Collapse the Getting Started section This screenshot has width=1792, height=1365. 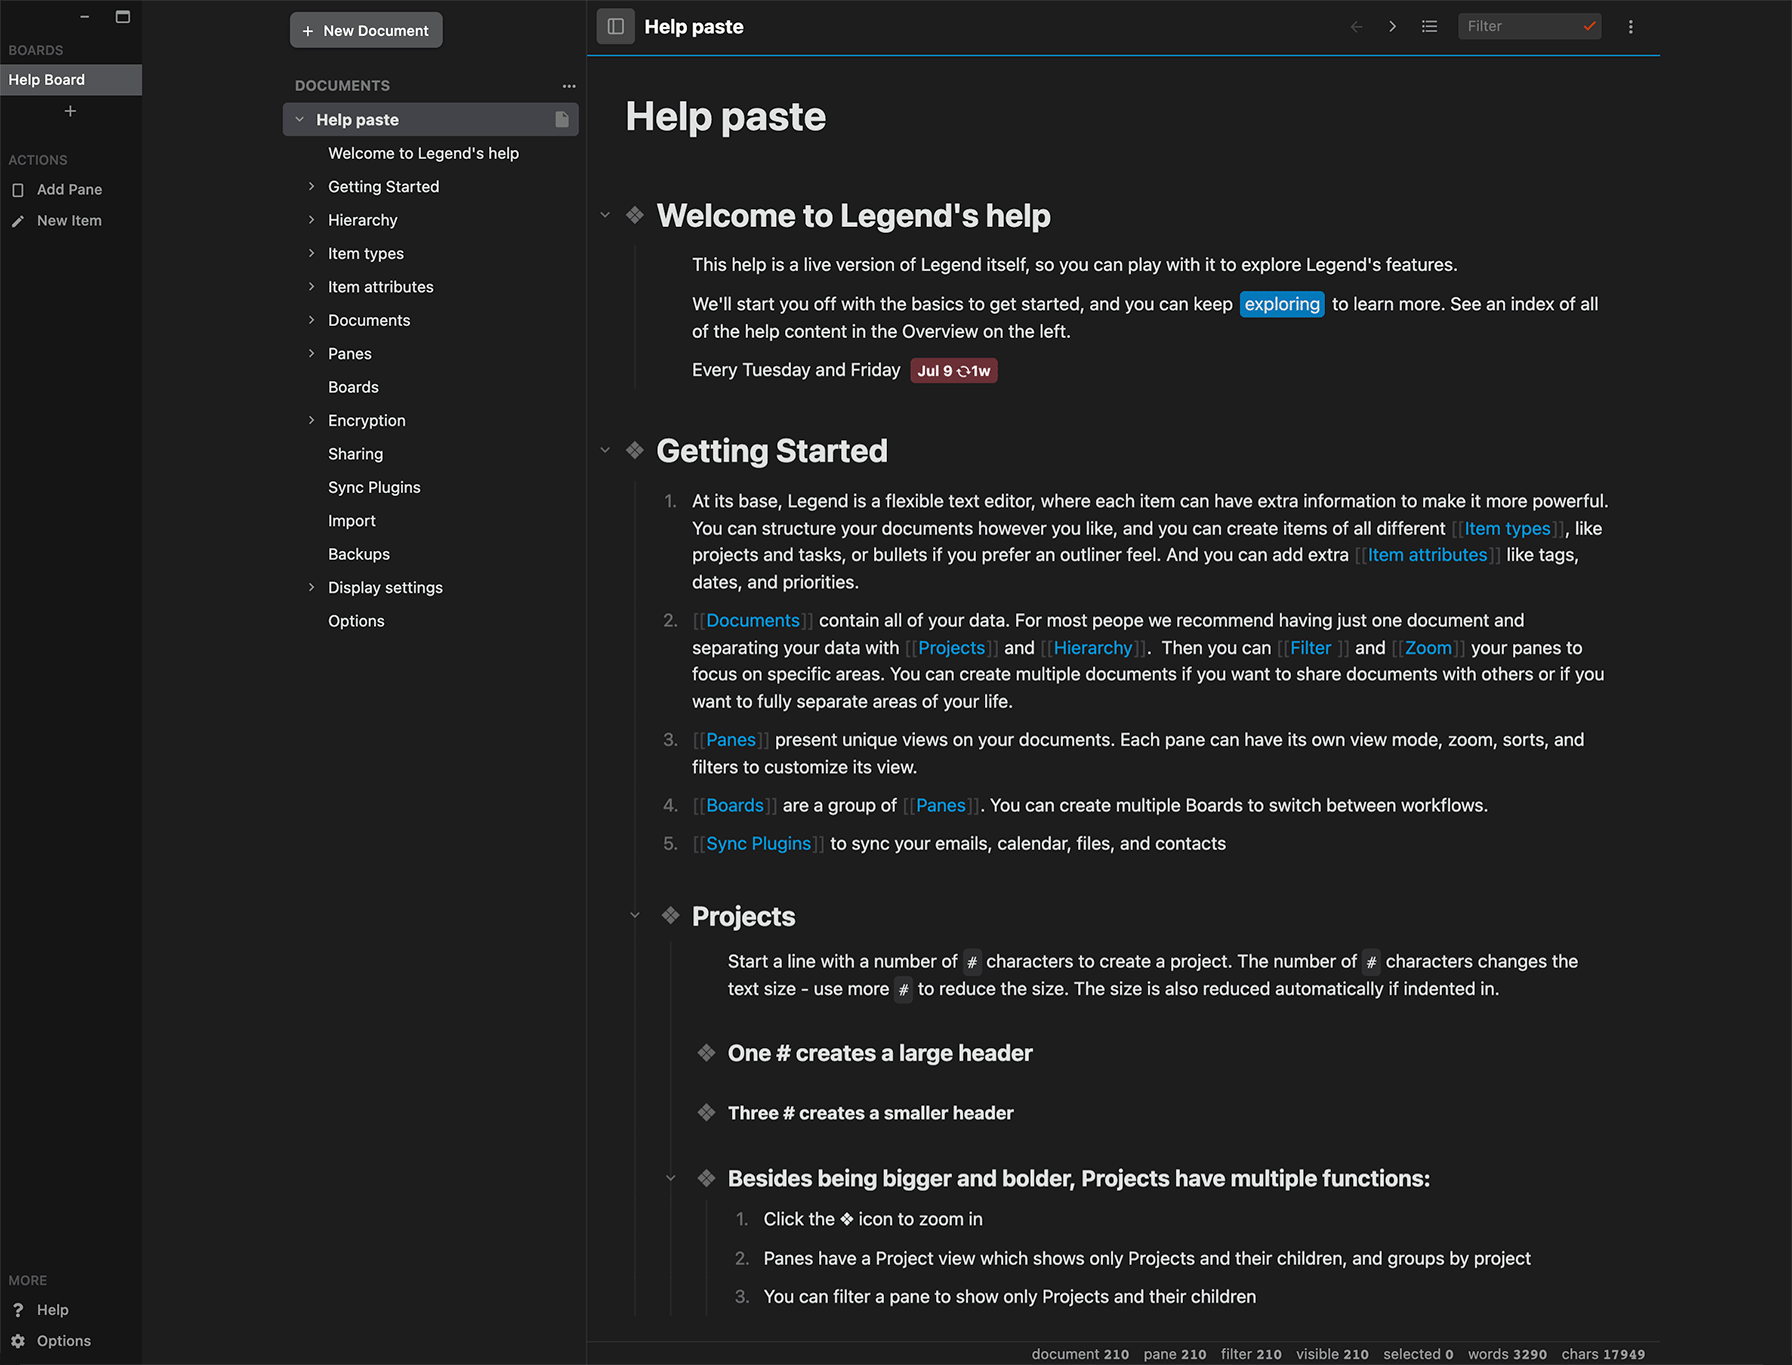[605, 451]
